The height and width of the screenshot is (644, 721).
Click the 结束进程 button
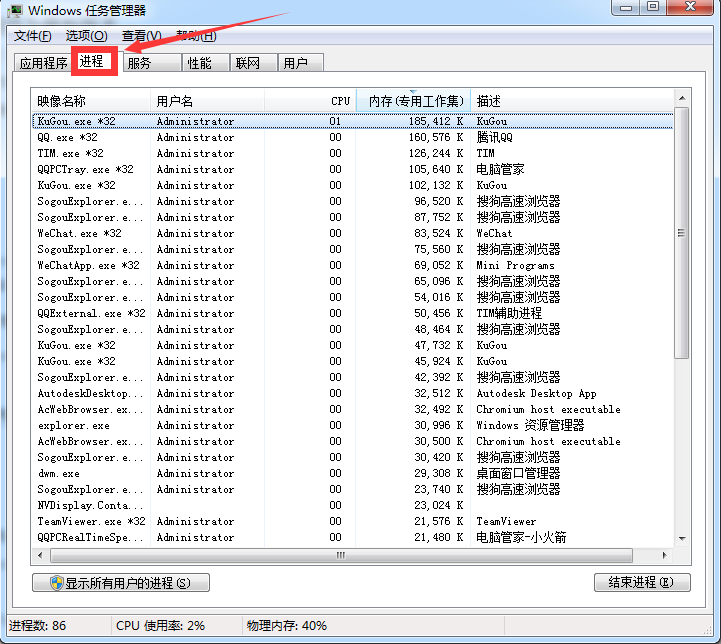642,582
